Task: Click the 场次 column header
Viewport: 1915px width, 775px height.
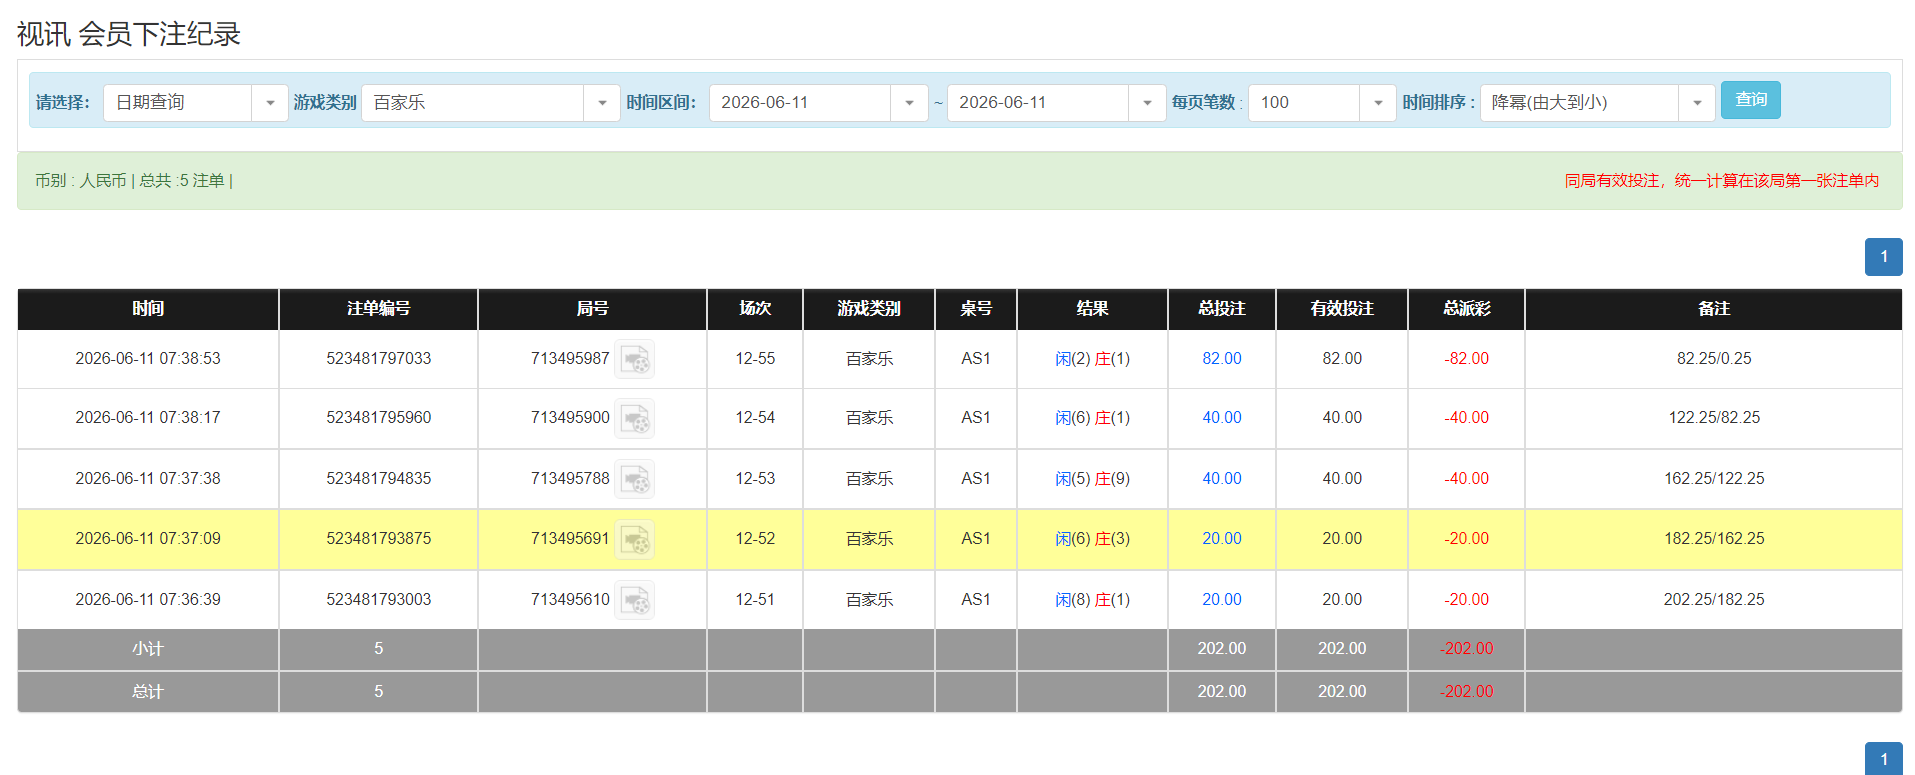Action: pyautogui.click(x=755, y=309)
